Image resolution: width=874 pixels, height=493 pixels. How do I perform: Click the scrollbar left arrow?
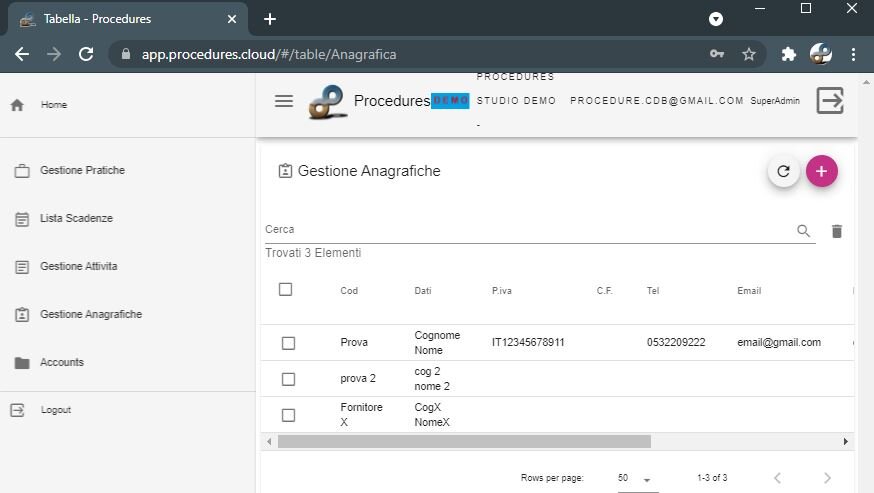[x=269, y=442]
